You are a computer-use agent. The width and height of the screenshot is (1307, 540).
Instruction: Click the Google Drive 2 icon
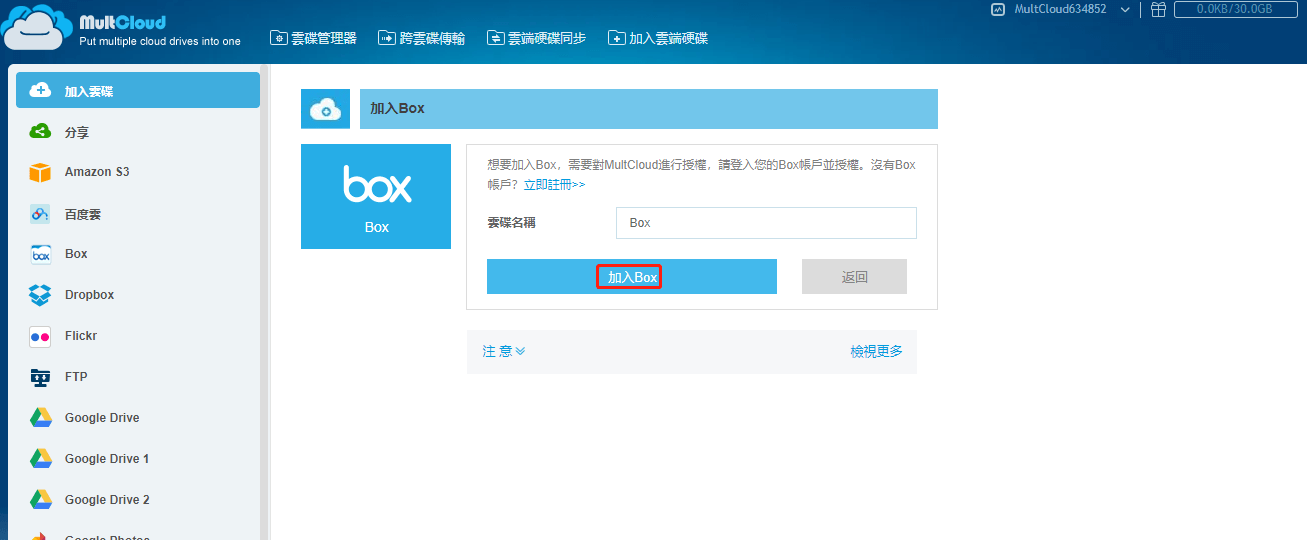click(40, 500)
